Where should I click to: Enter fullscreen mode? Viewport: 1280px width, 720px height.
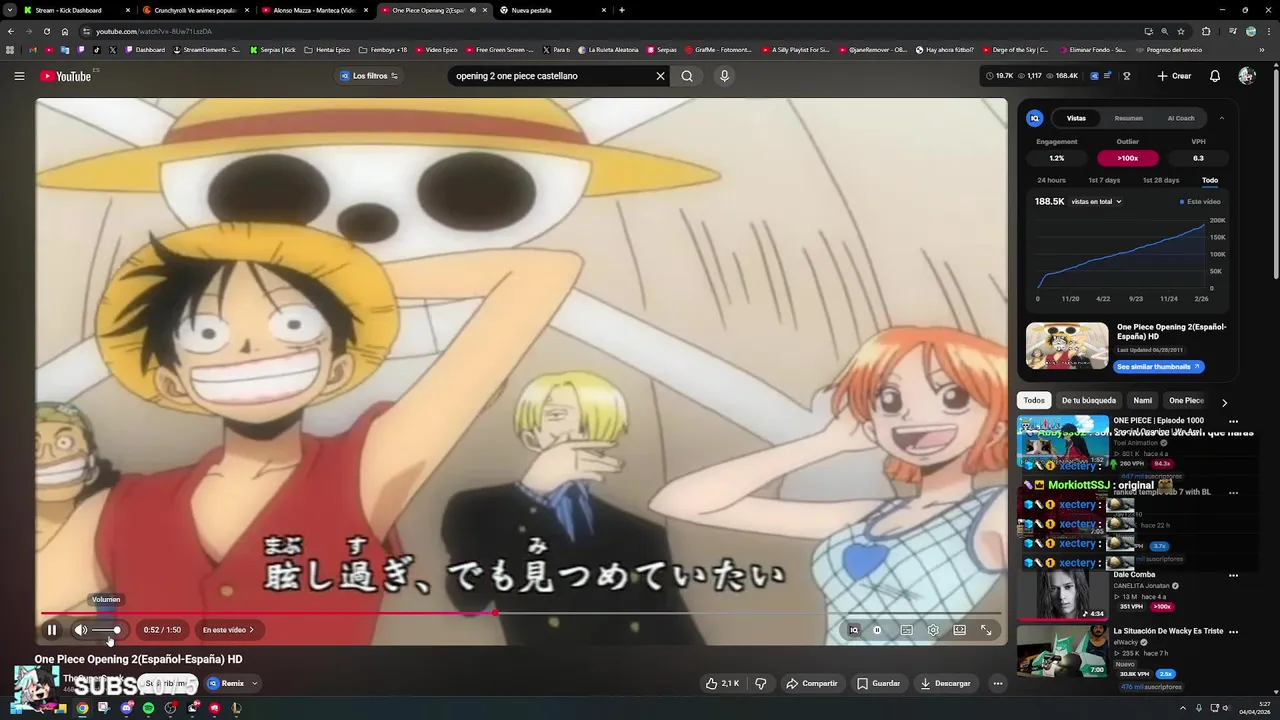(x=986, y=630)
